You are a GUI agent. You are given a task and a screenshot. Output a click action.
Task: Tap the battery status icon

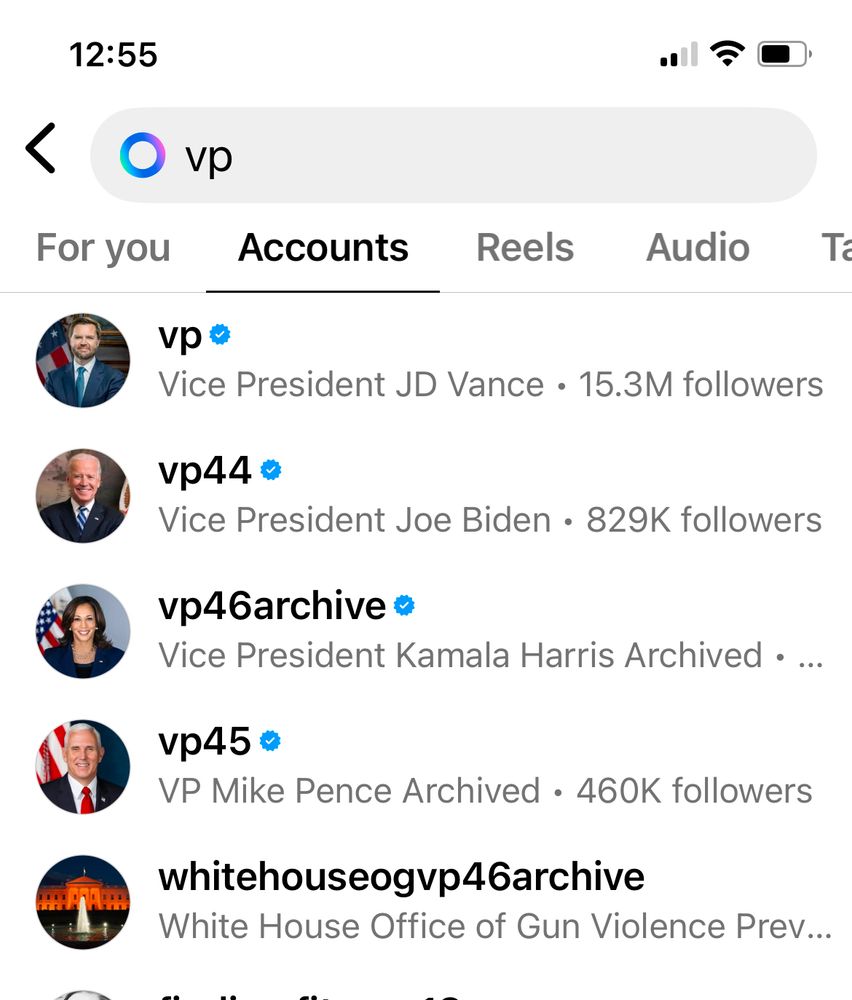(784, 54)
